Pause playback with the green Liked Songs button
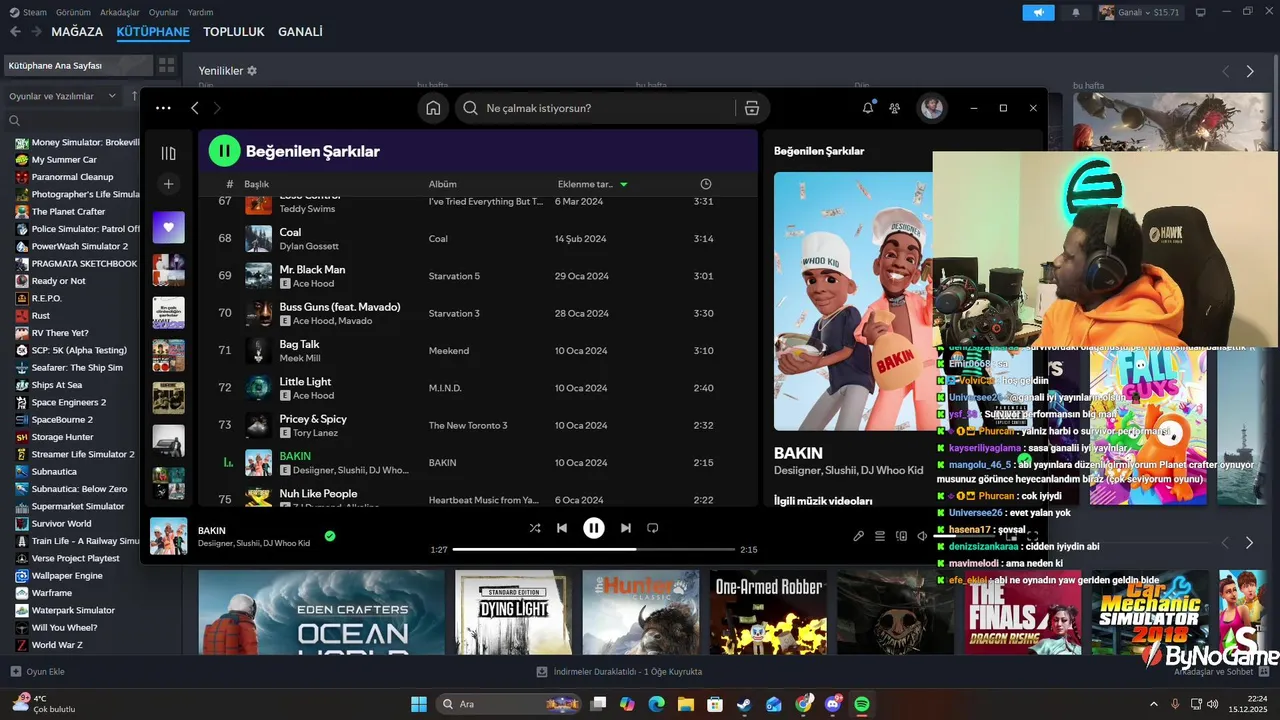This screenshot has height=720, width=1280. (x=224, y=151)
